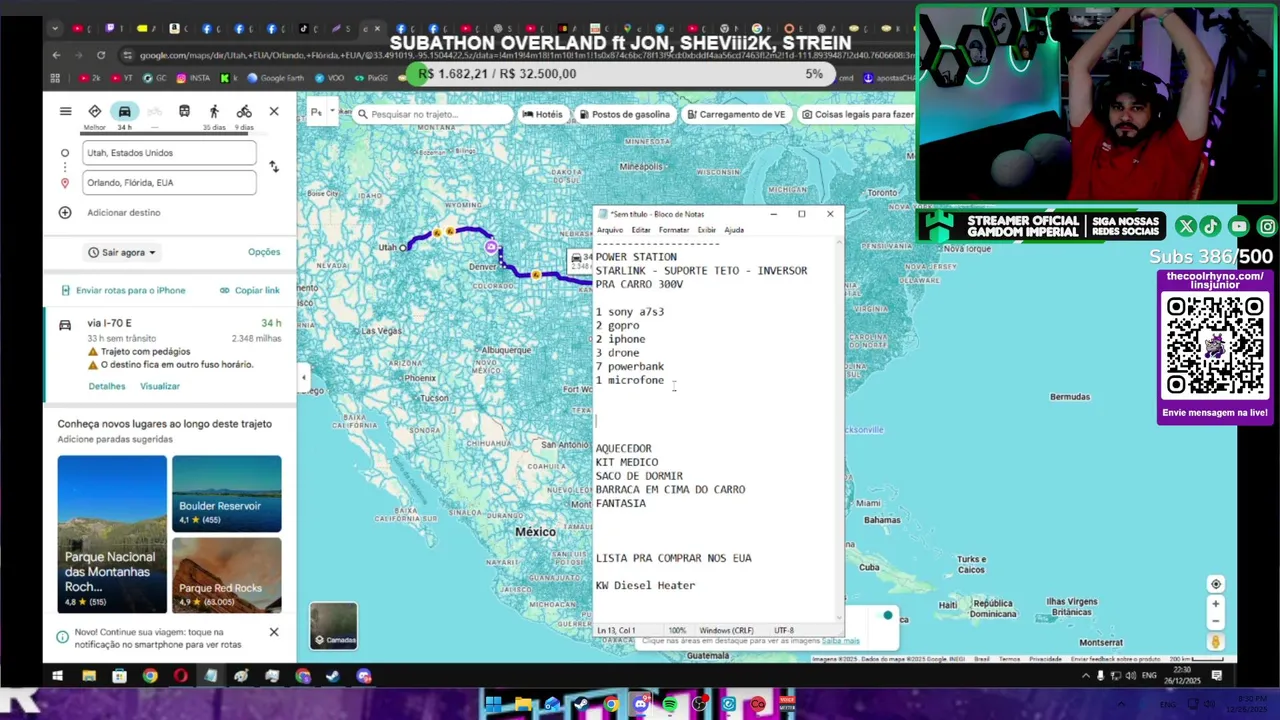Open route Opções
Image resolution: width=1280 pixels, height=720 pixels.
[x=264, y=252]
